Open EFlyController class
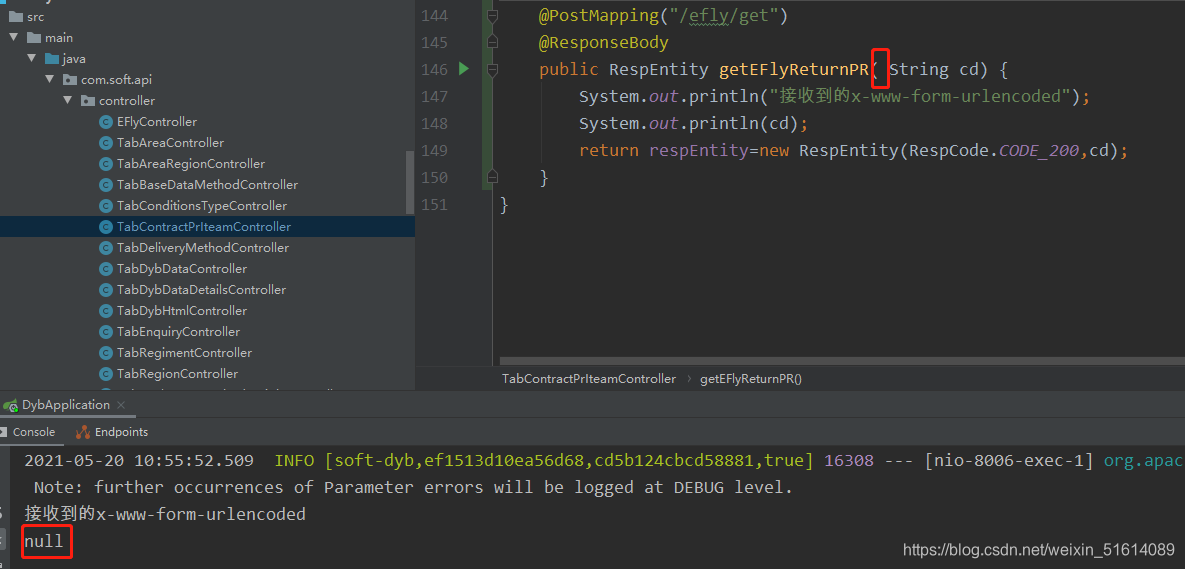 pyautogui.click(x=156, y=122)
